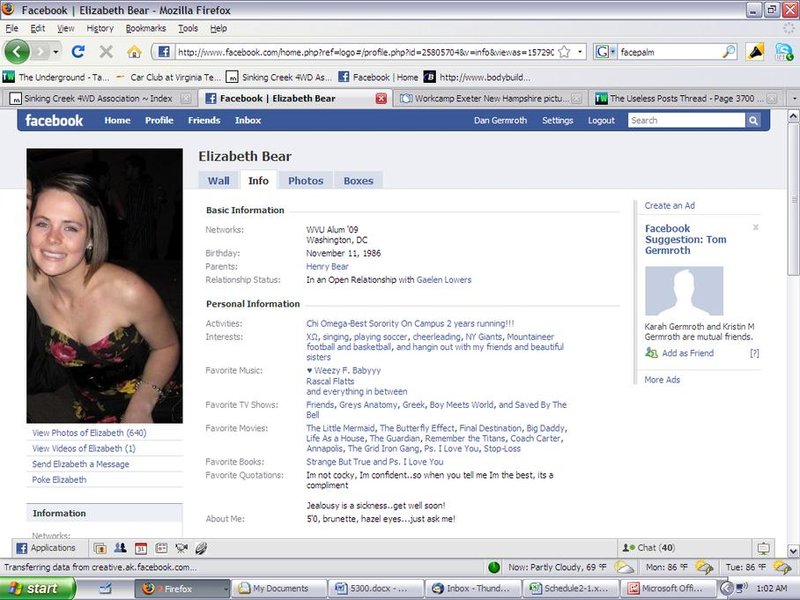Click the volume icon in system tray

point(742,588)
